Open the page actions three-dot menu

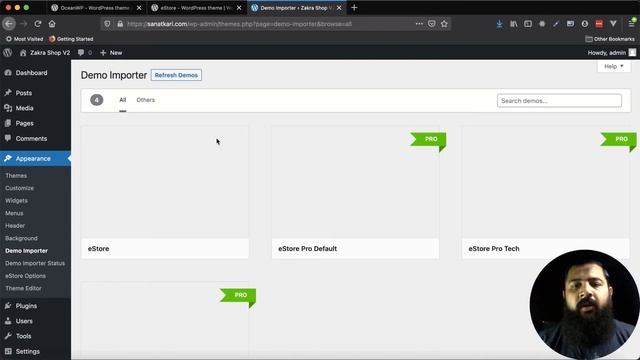pyautogui.click(x=419, y=24)
